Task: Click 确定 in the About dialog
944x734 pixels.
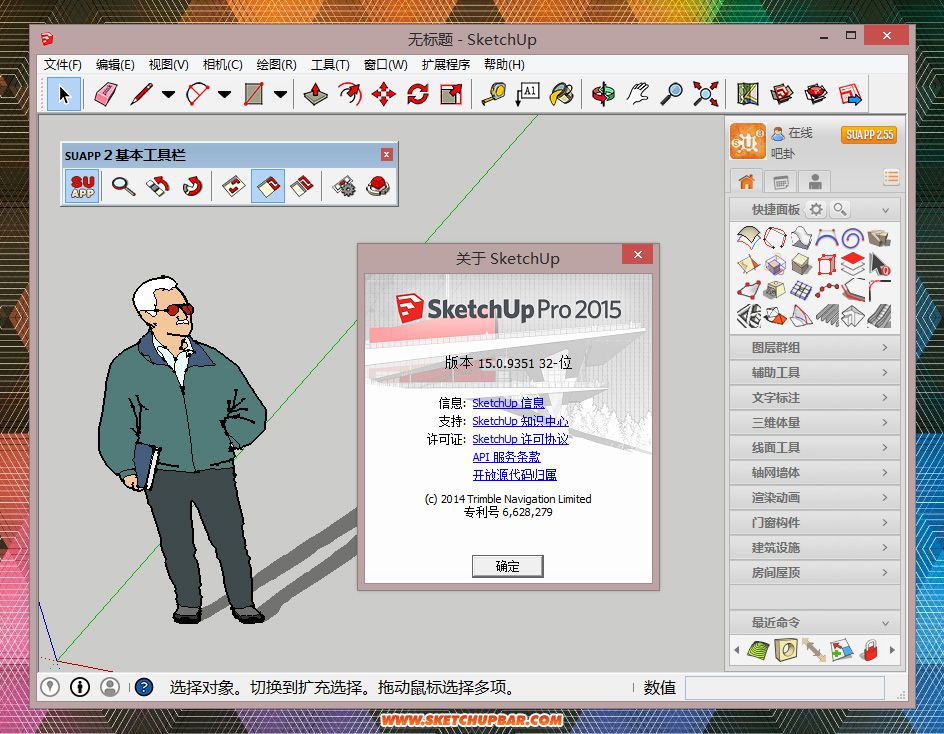Action: (508, 566)
